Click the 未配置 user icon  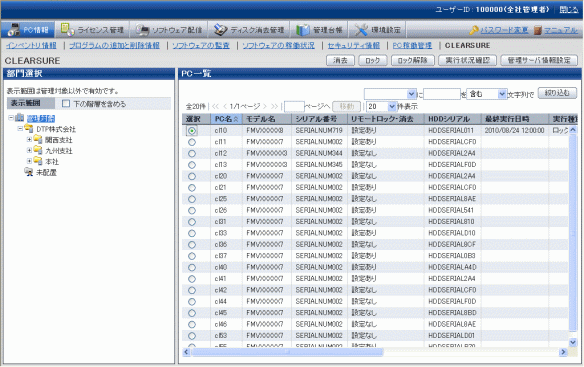[29, 172]
